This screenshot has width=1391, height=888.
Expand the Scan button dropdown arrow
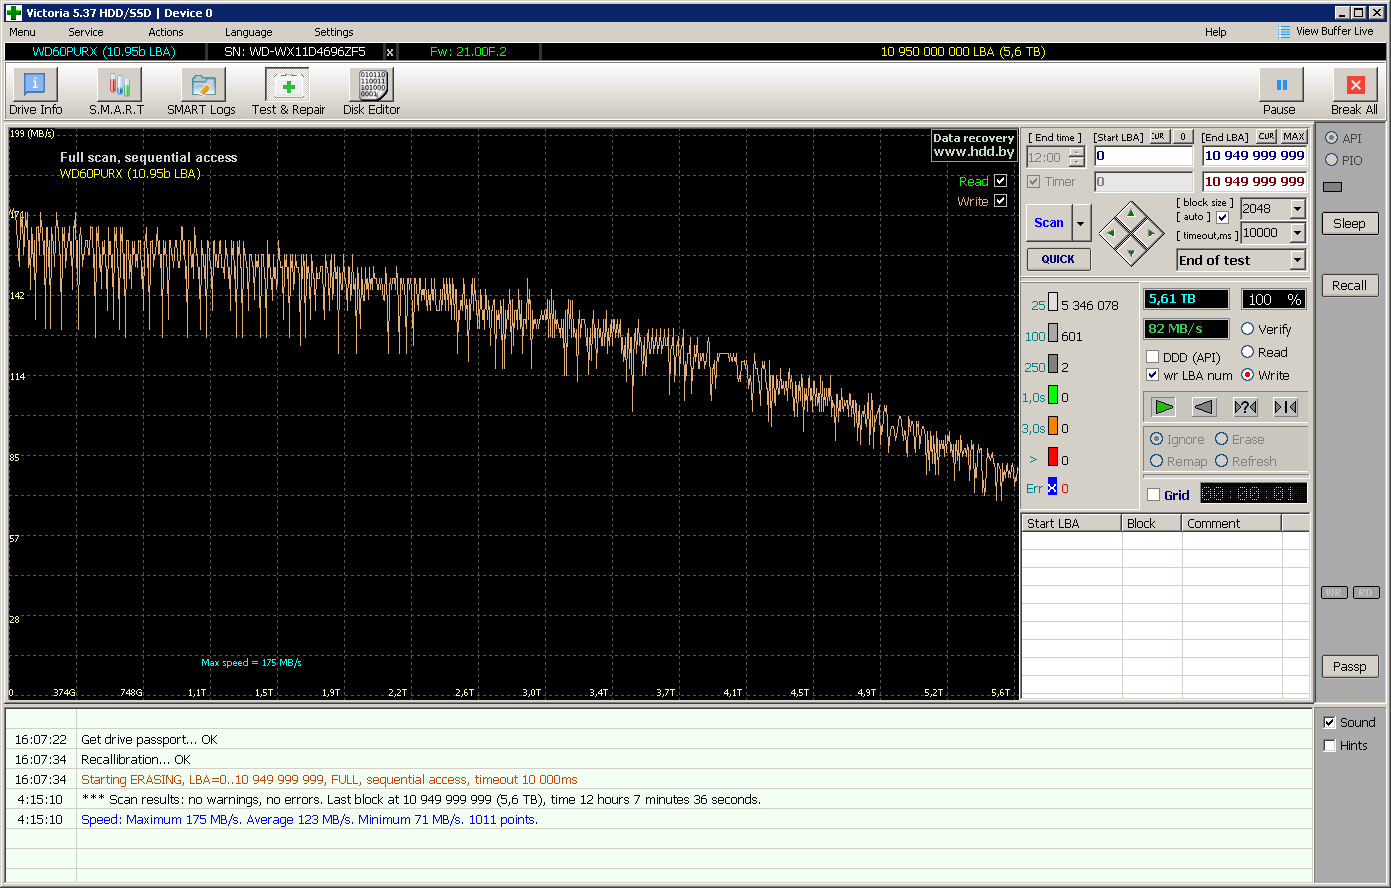(1081, 223)
